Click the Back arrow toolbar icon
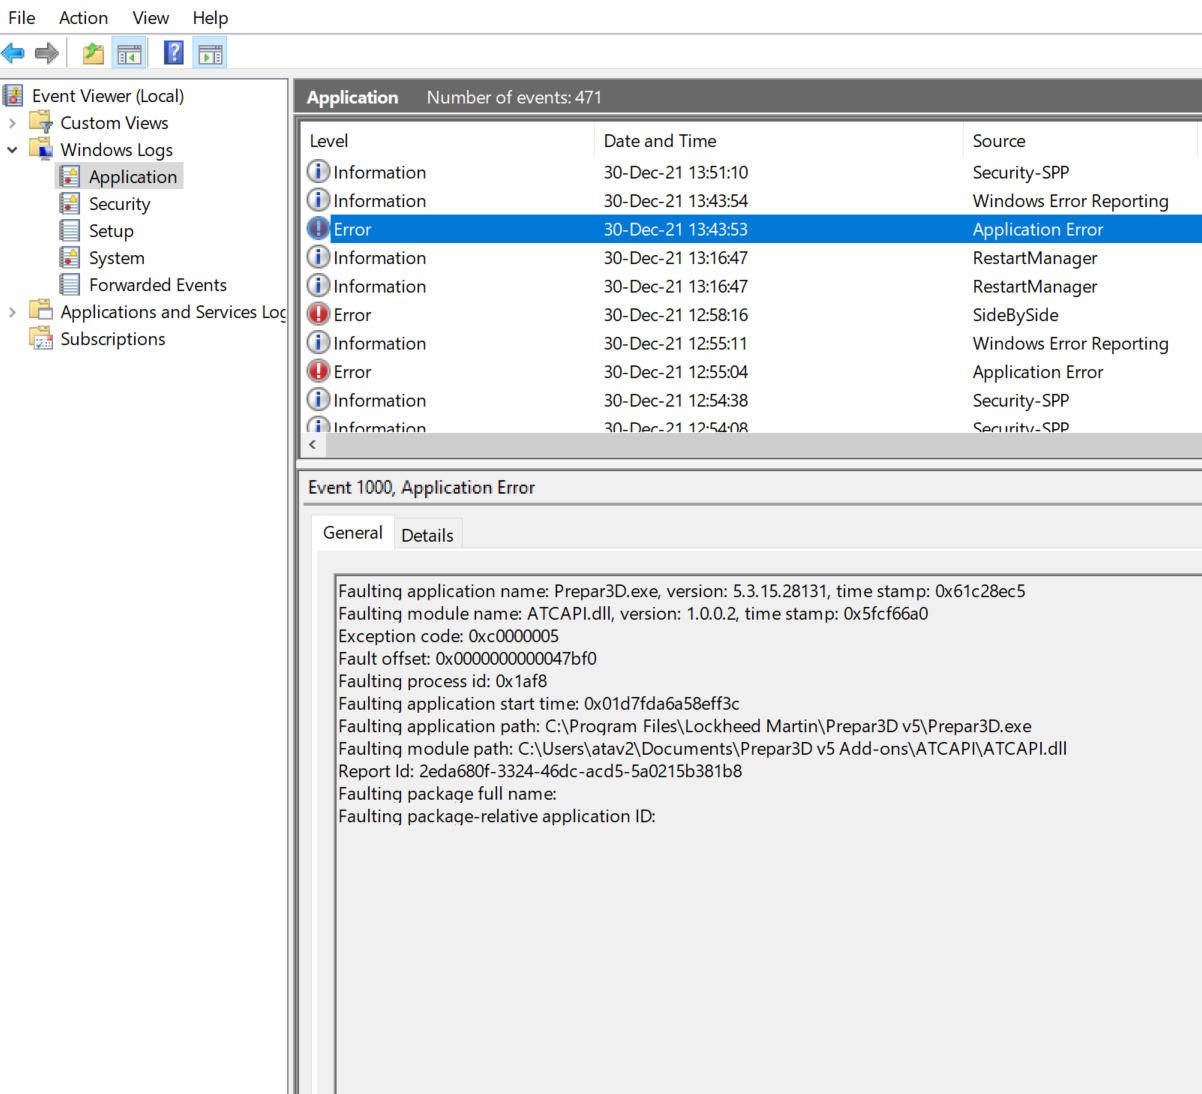Screen dimensions: 1202x1094 pyautogui.click(x=14, y=53)
